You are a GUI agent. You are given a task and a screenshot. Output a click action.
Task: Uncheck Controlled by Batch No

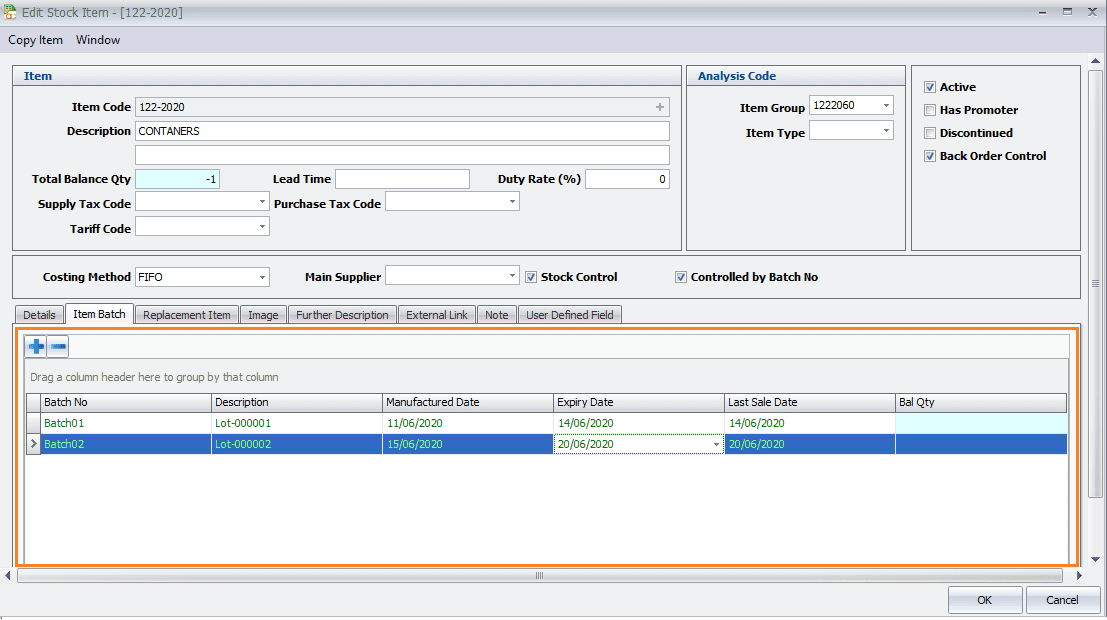pyautogui.click(x=681, y=277)
